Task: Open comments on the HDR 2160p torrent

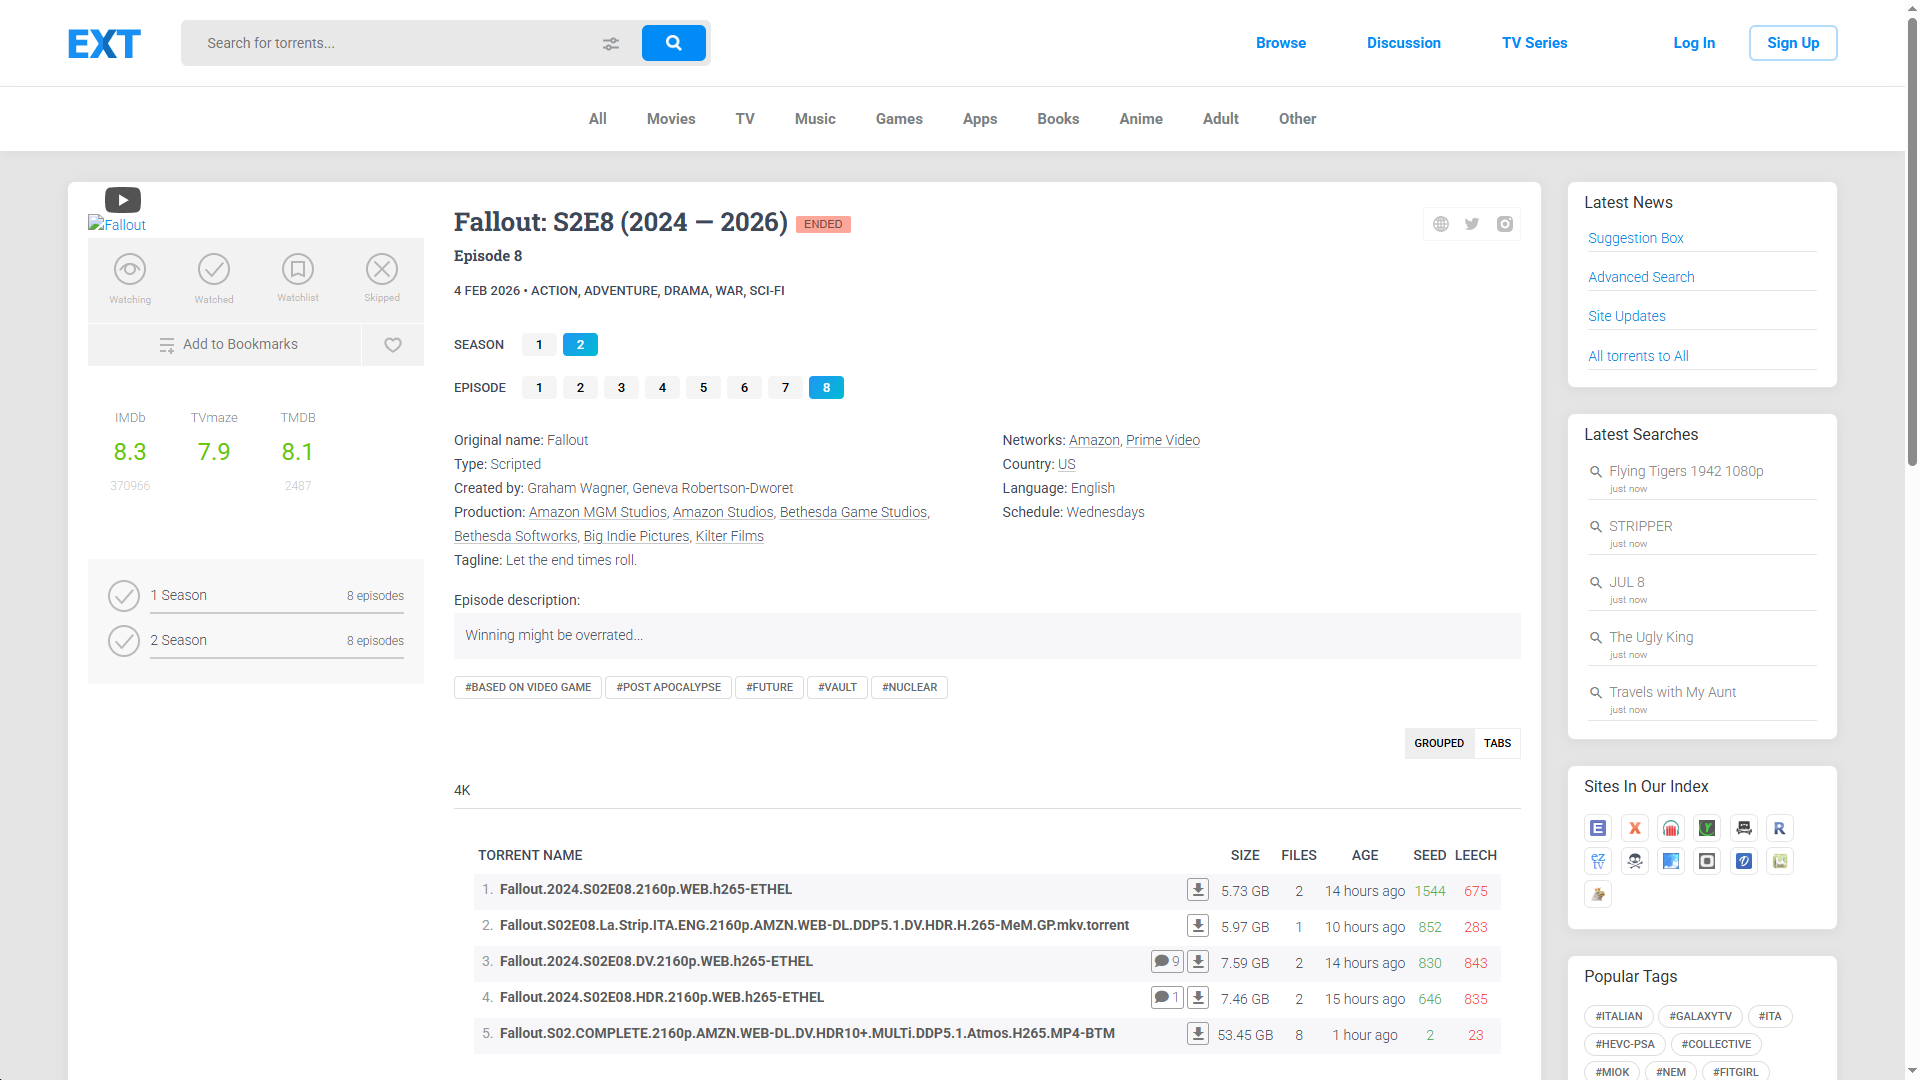Action: tap(1166, 998)
